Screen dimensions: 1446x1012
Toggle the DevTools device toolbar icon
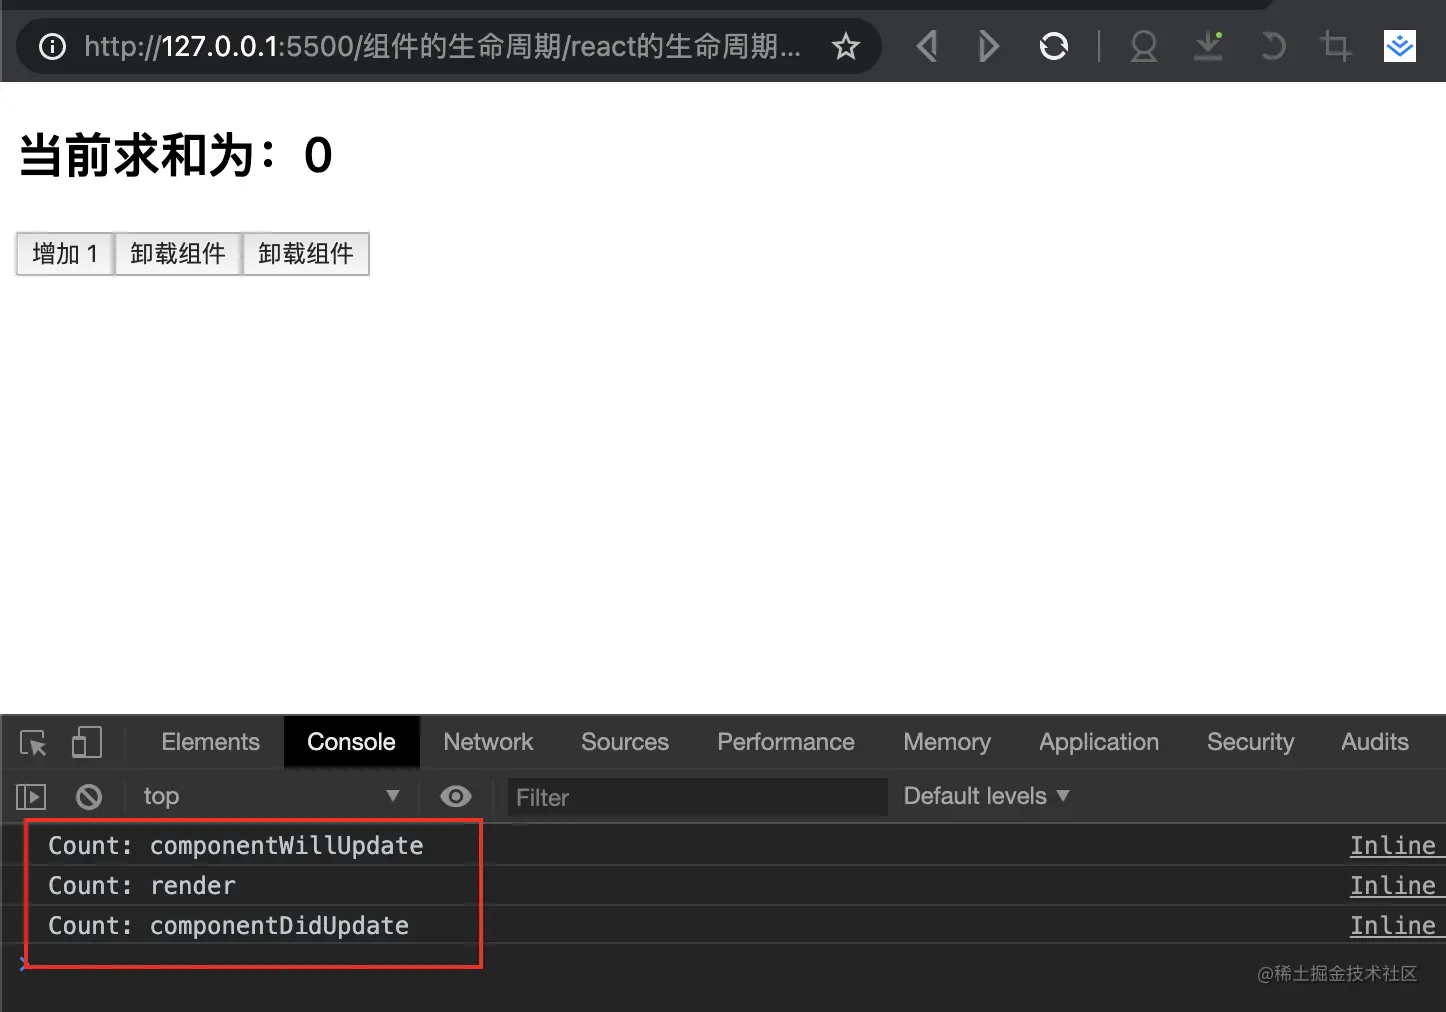[87, 742]
